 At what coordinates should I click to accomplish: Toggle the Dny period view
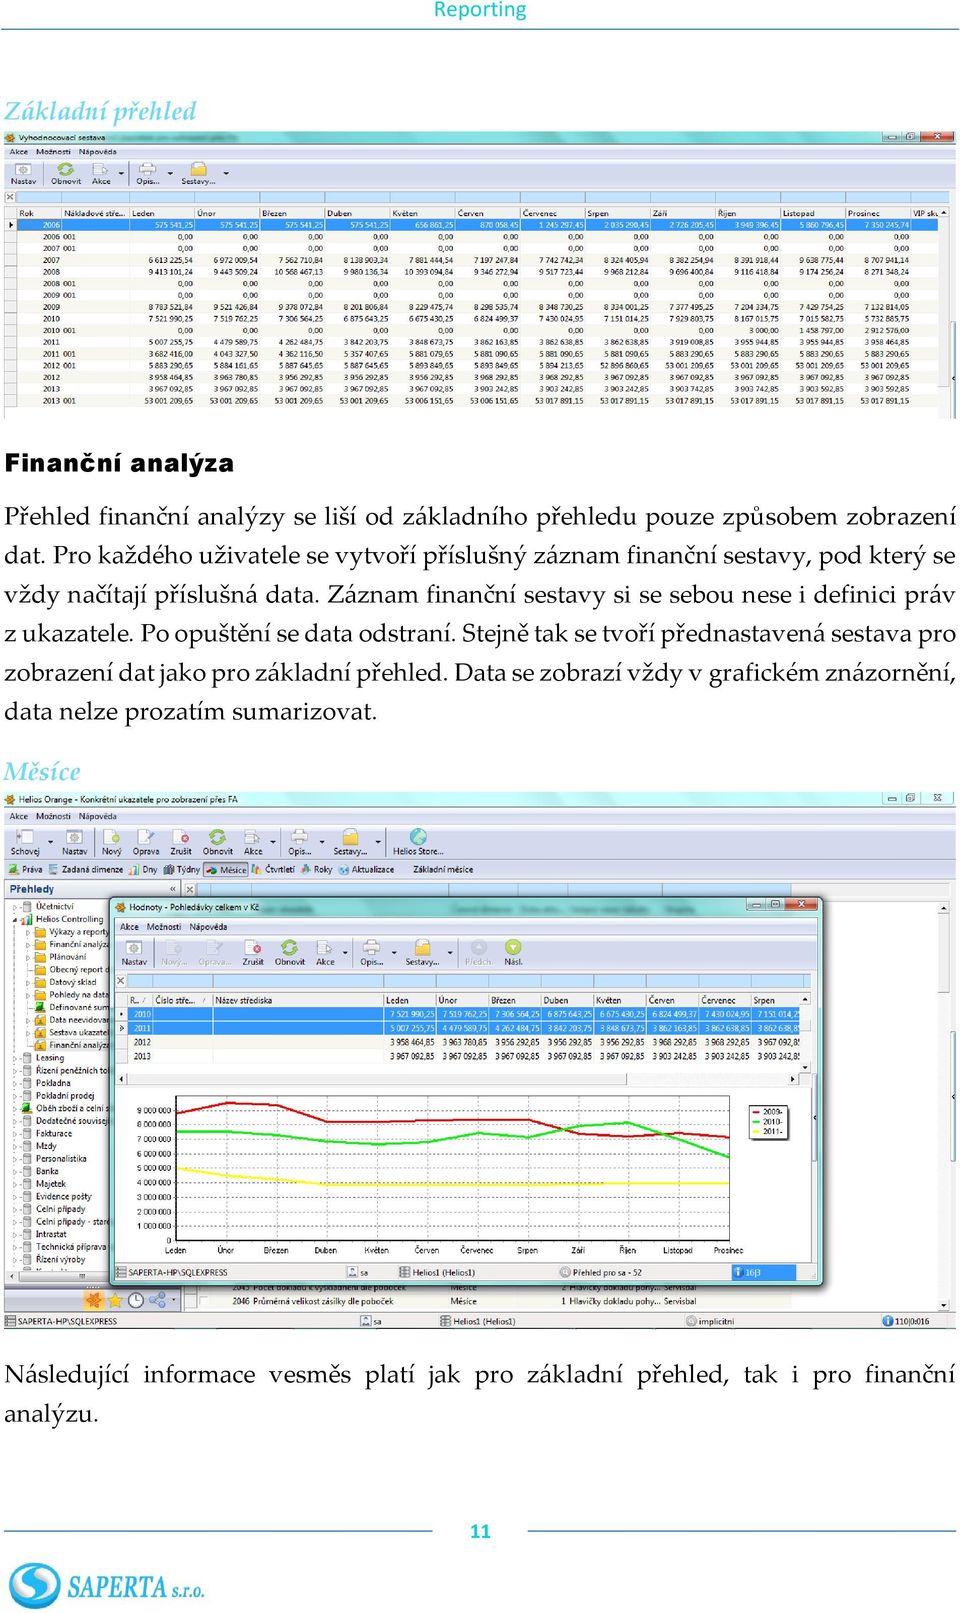[x=143, y=869]
